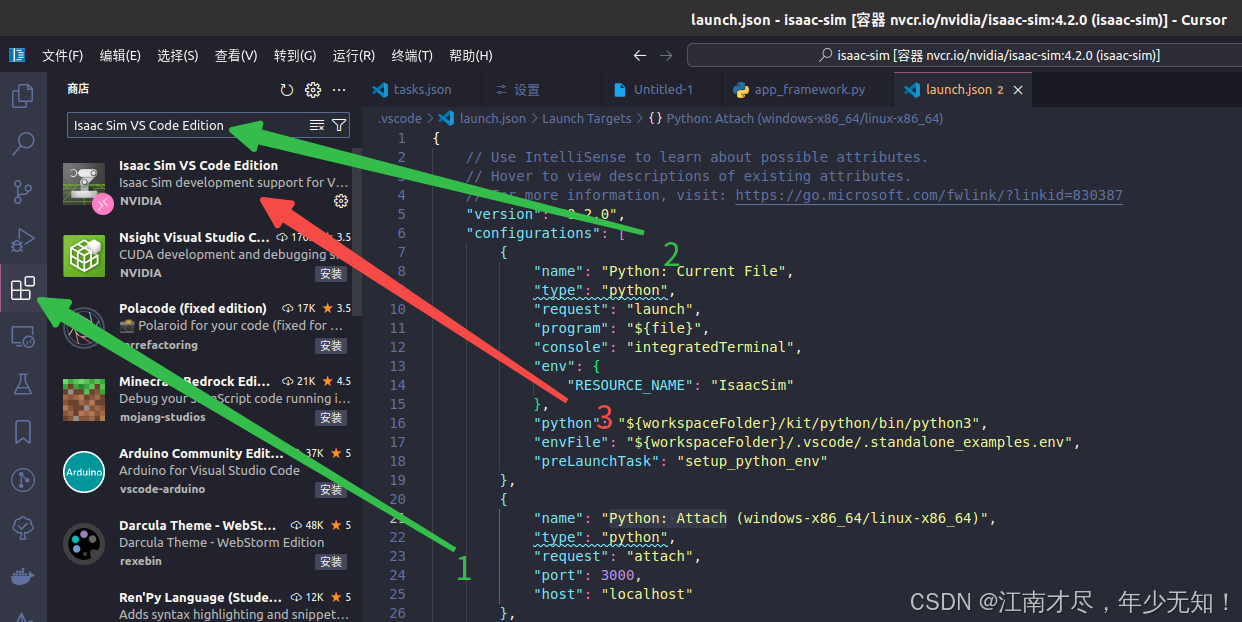Close the launch.json tab
The image size is (1242, 622).
(1018, 90)
